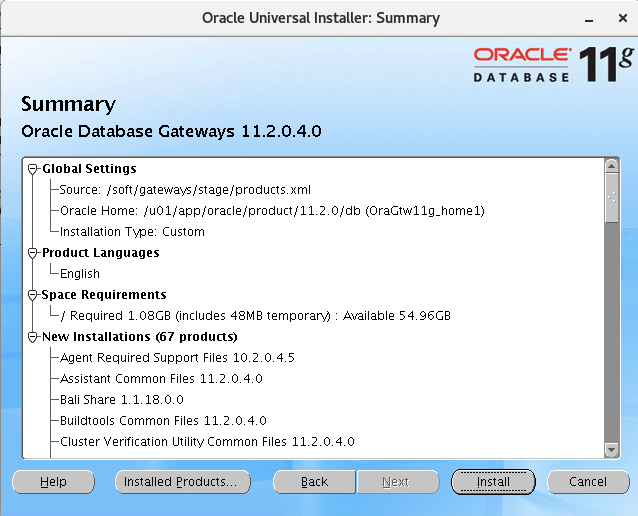
Task: Close the installer window
Action: tap(623, 18)
